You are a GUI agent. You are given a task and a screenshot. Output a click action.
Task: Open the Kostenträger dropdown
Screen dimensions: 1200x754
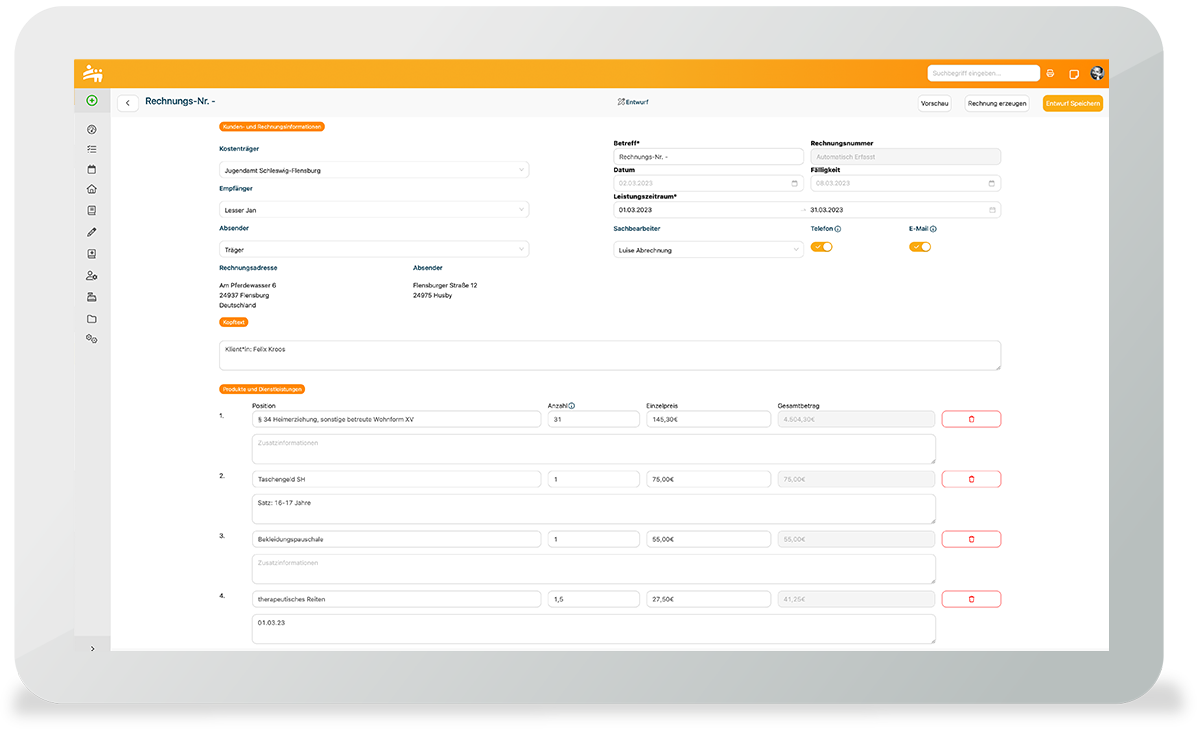coord(373,171)
